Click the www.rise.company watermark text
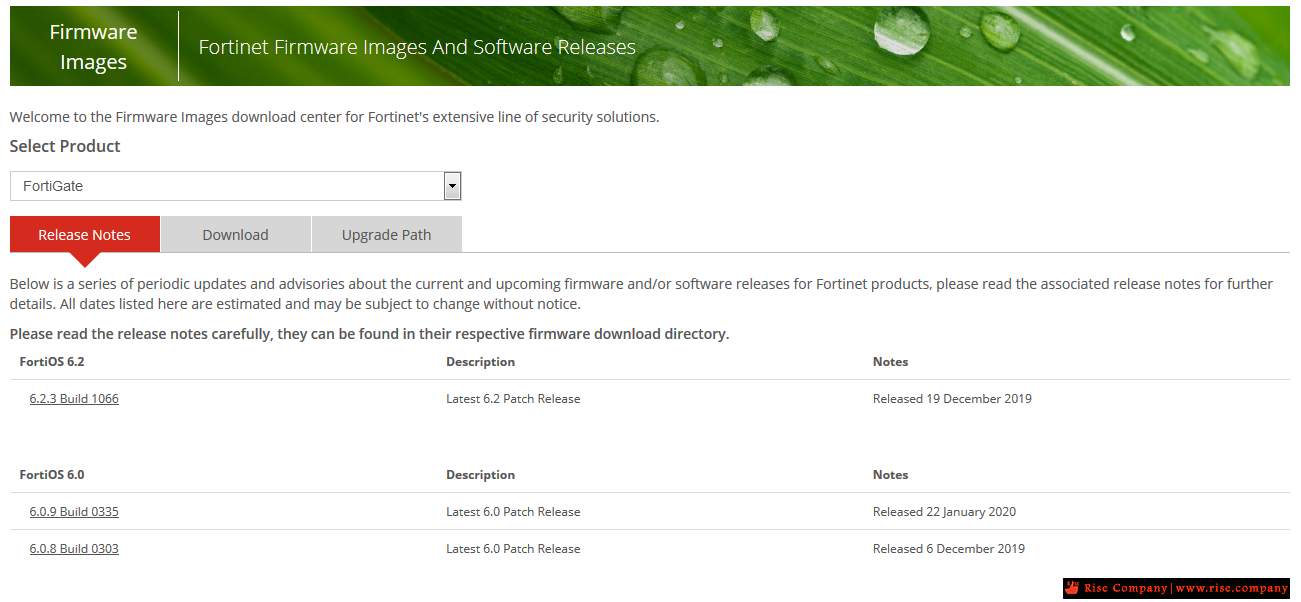Image resolution: width=1301 pixels, height=602 pixels. (x=1231, y=588)
